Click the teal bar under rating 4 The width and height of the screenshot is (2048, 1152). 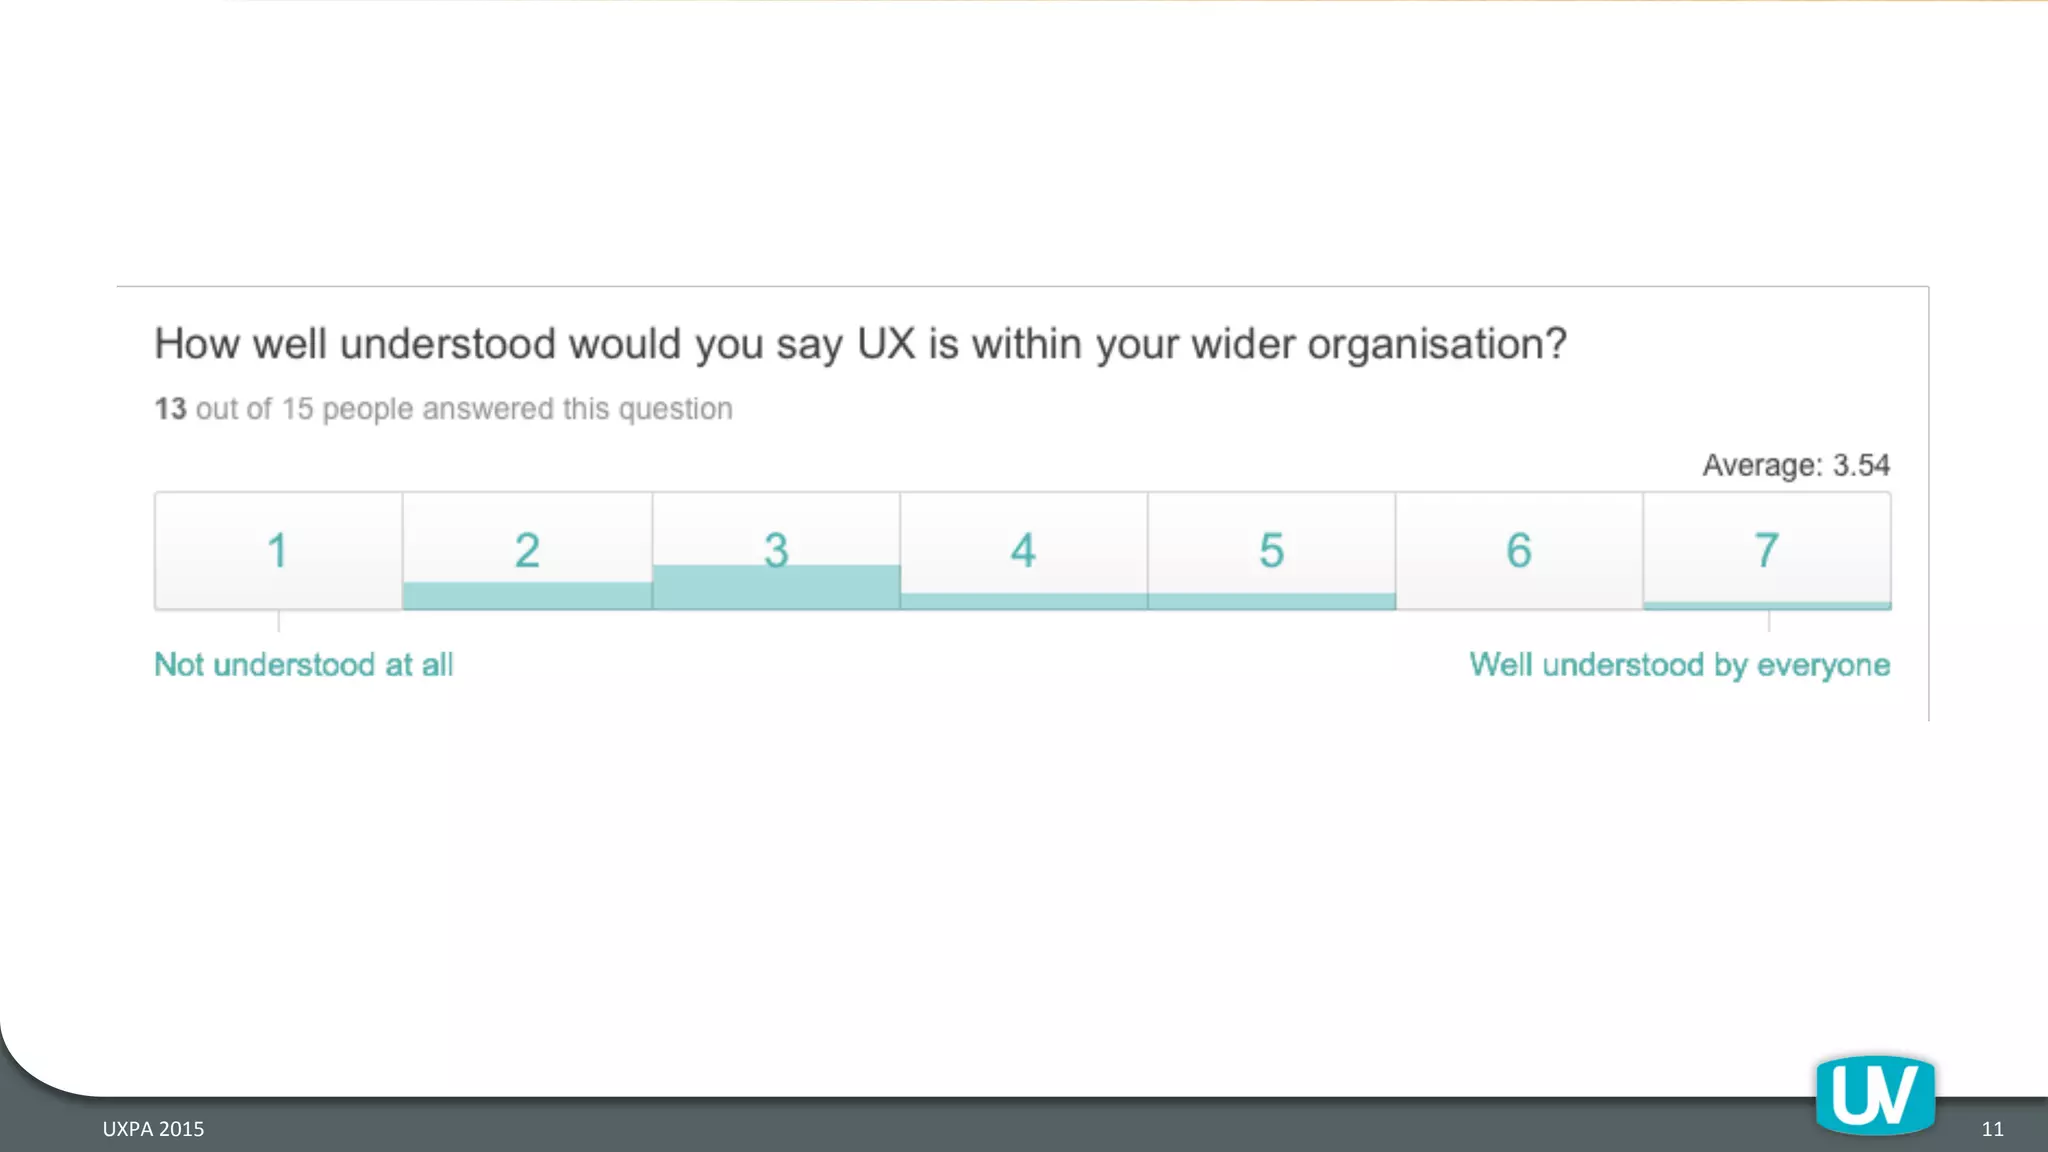click(x=1024, y=601)
